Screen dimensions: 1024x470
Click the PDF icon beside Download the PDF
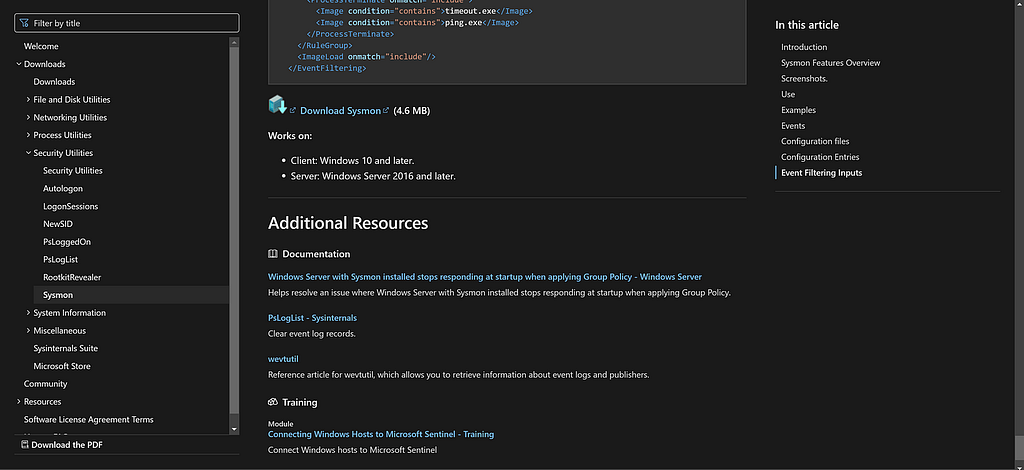click(25, 445)
